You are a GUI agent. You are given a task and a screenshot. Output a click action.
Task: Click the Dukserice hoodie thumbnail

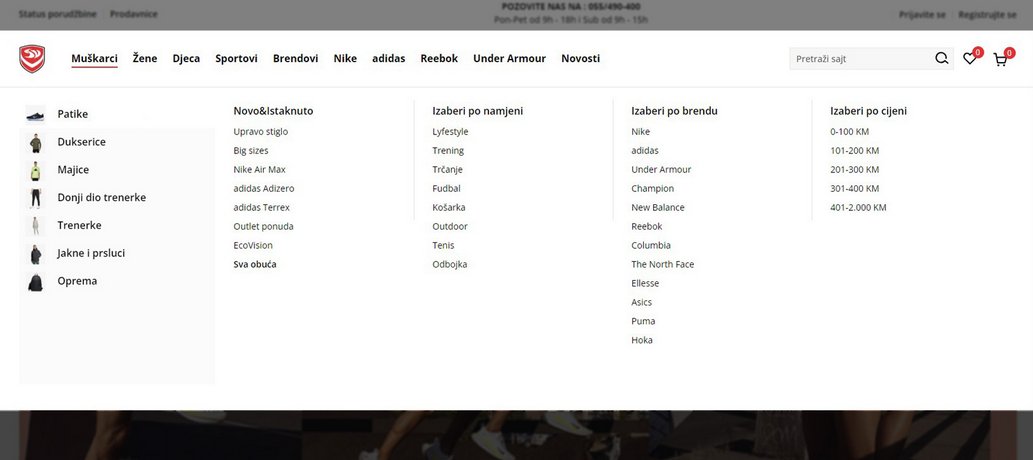tap(36, 142)
